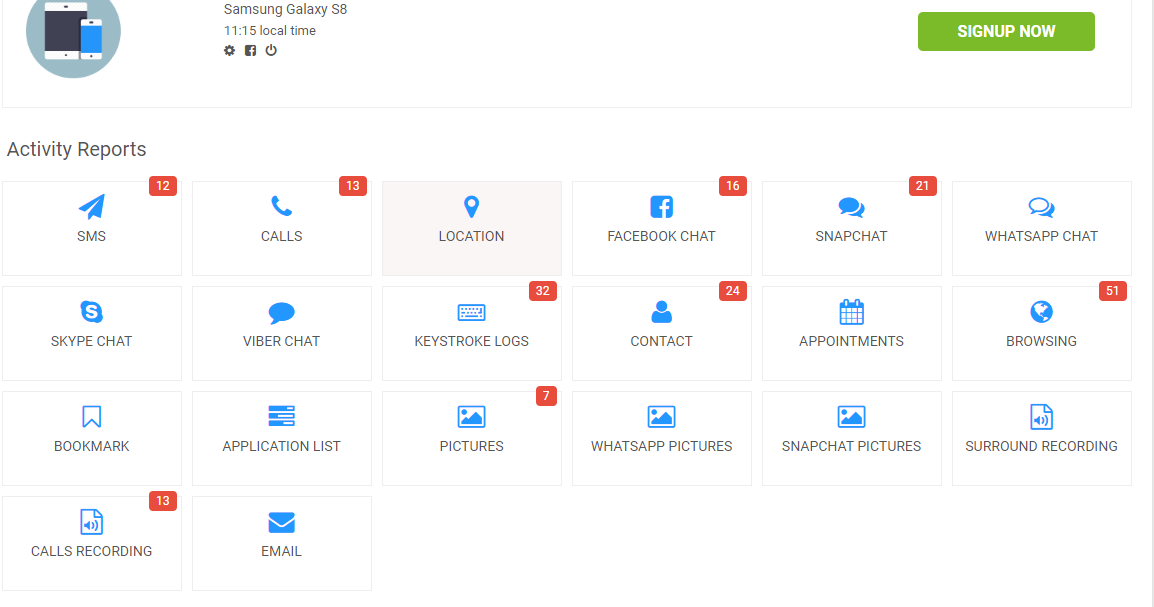
Task: Open the PICTURES report label
Action: pyautogui.click(x=472, y=447)
